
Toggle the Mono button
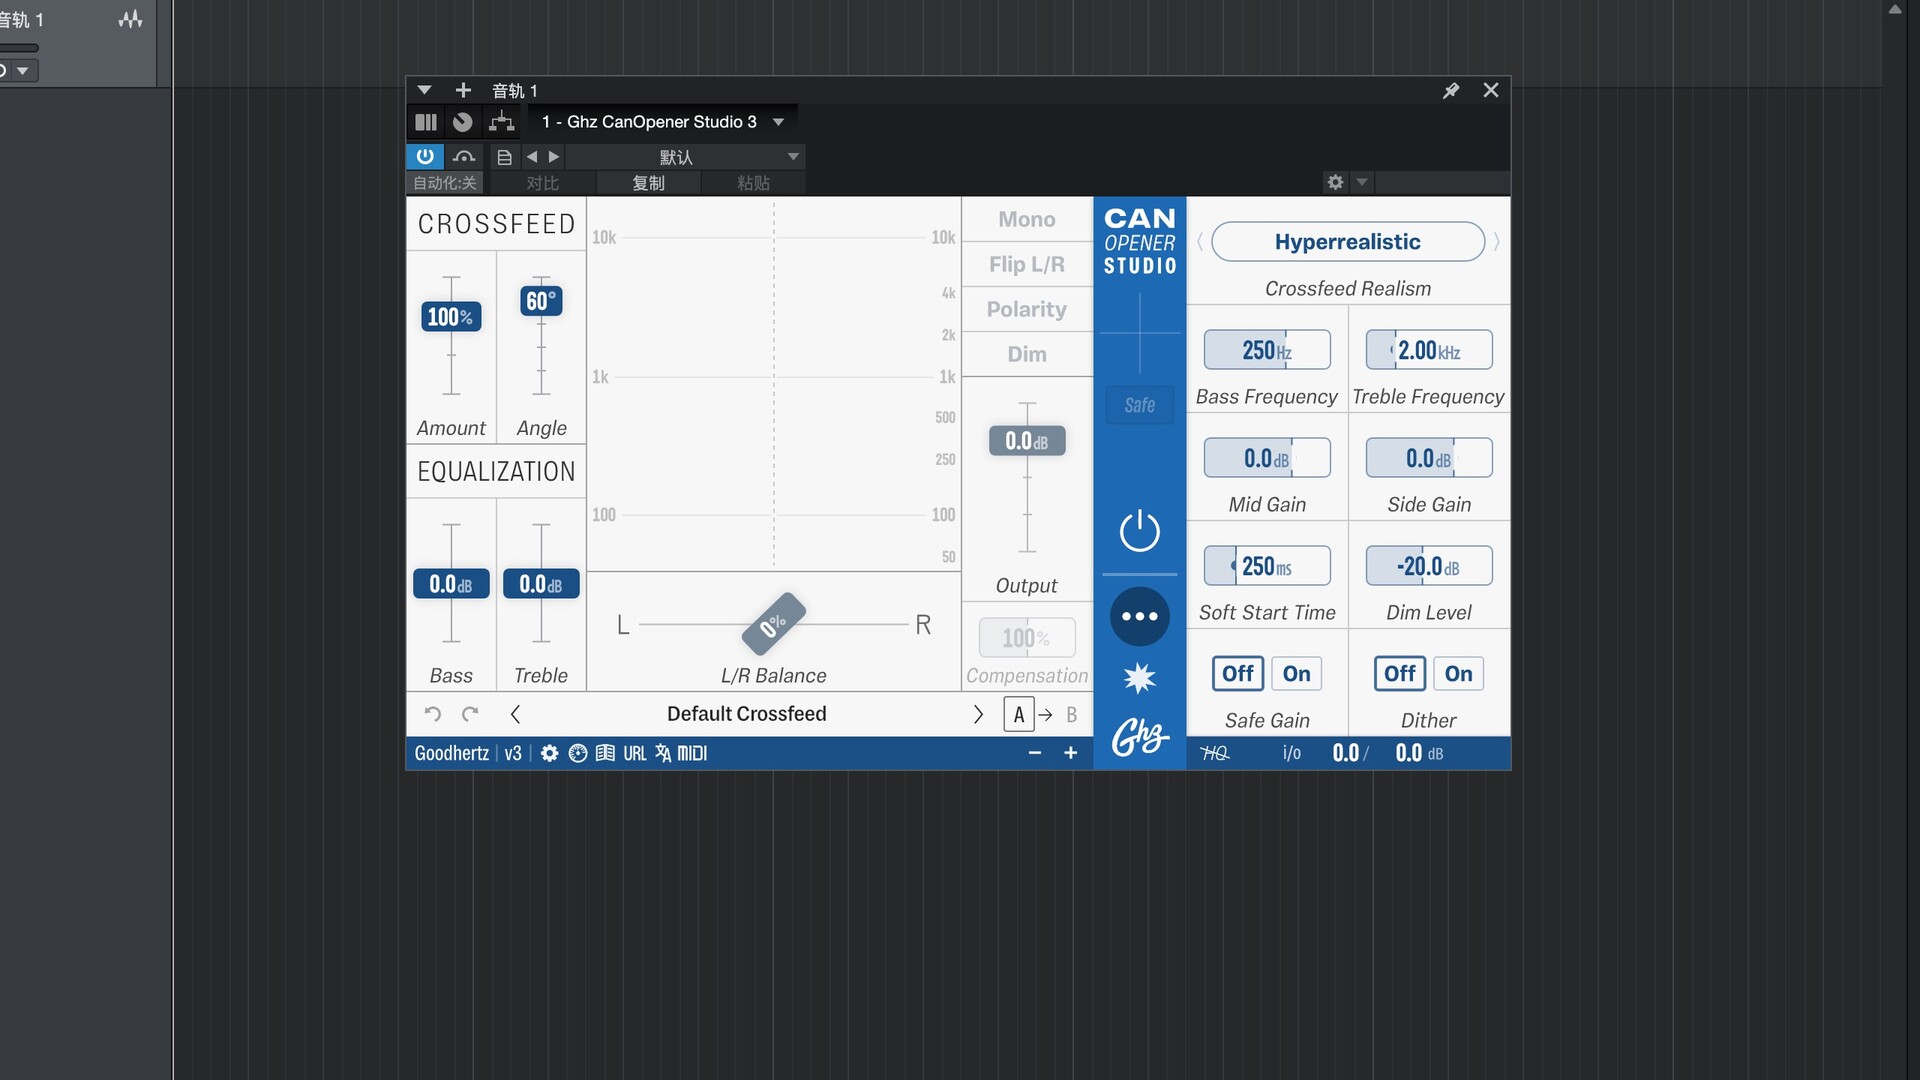coord(1026,219)
